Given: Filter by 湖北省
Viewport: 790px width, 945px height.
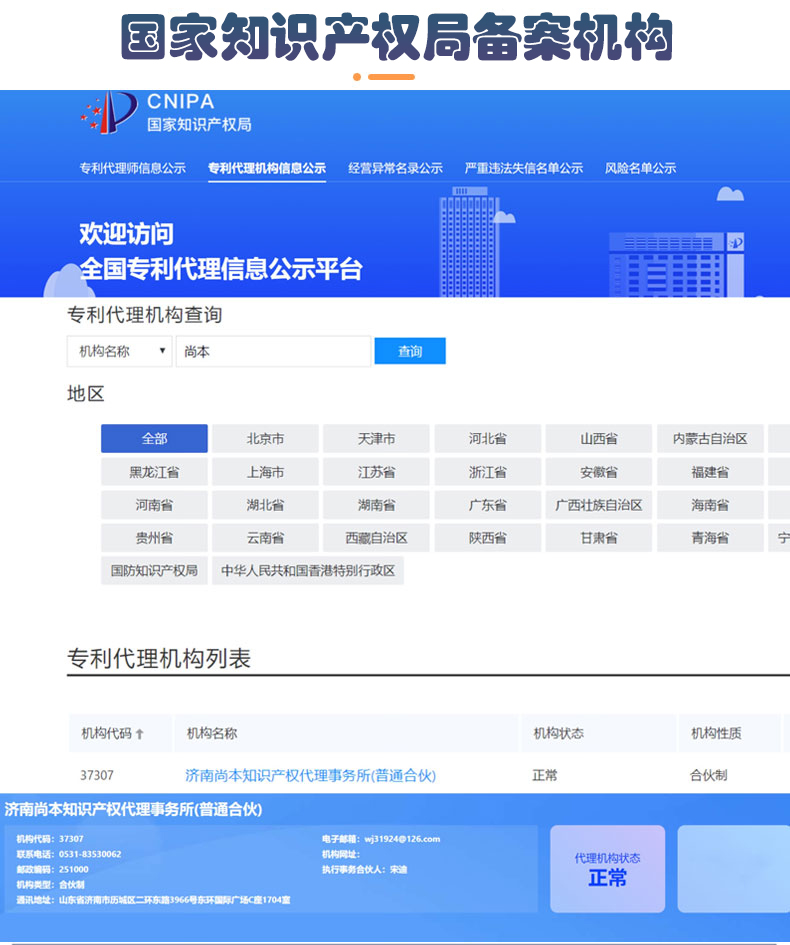Looking at the screenshot, I should [x=265, y=505].
